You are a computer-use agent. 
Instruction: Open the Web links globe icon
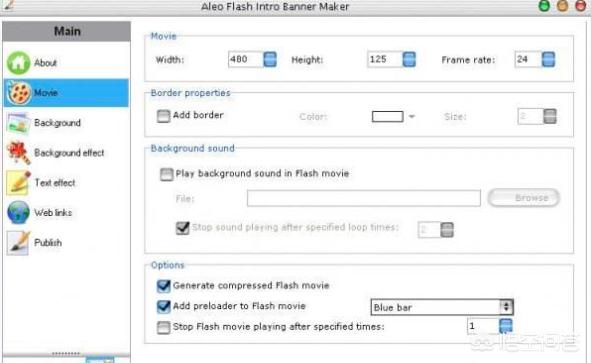click(18, 212)
